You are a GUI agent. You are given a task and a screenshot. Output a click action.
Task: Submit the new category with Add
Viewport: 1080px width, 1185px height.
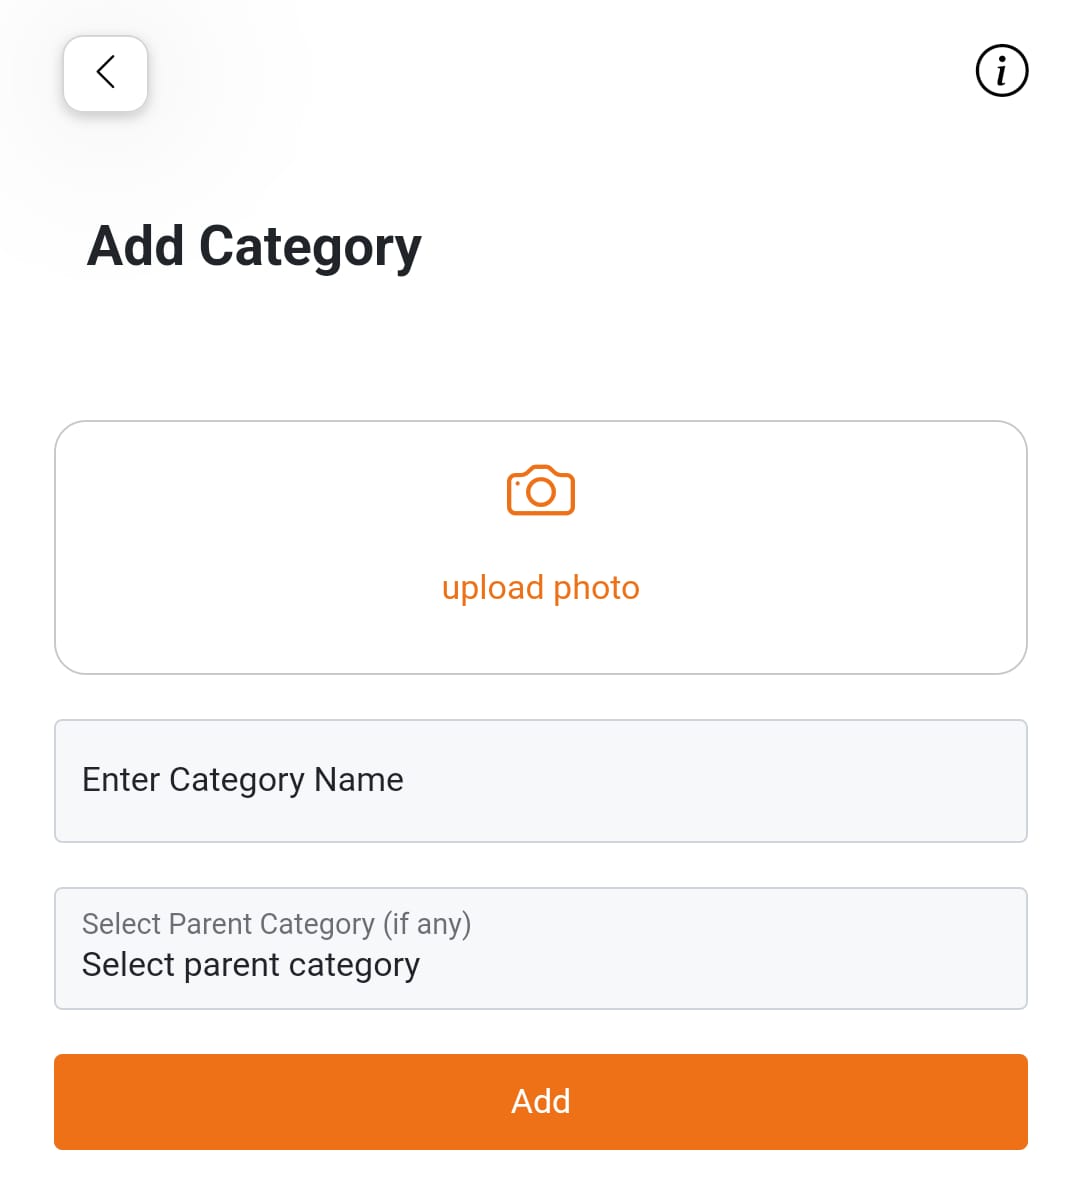click(540, 1102)
